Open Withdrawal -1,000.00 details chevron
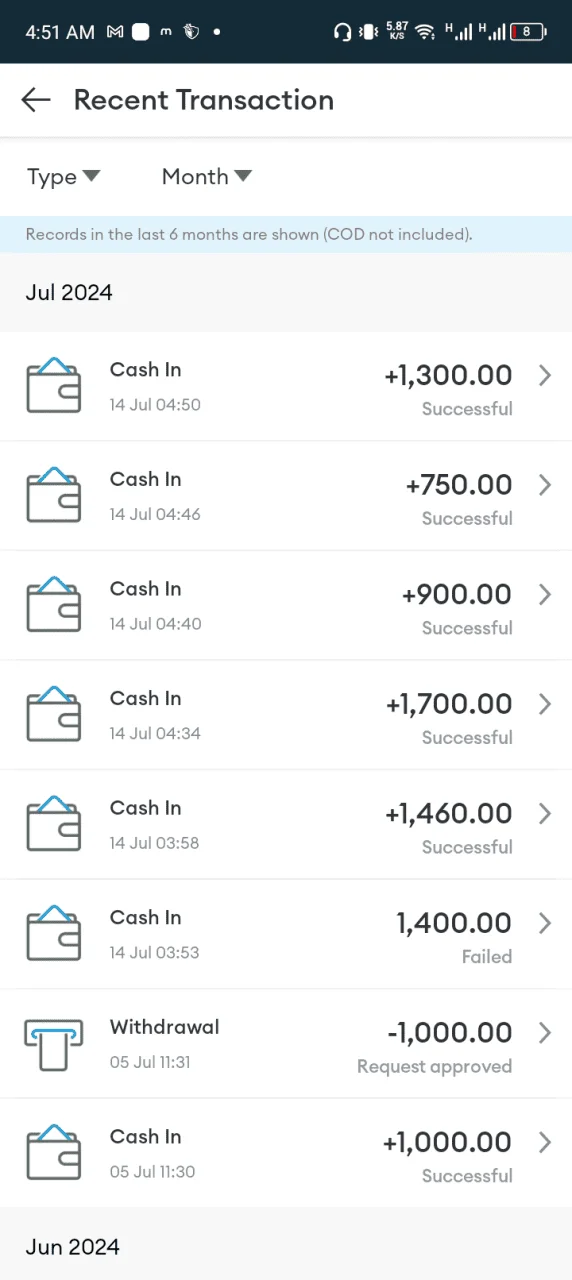Screen dimensions: 572x1280 (545, 1033)
